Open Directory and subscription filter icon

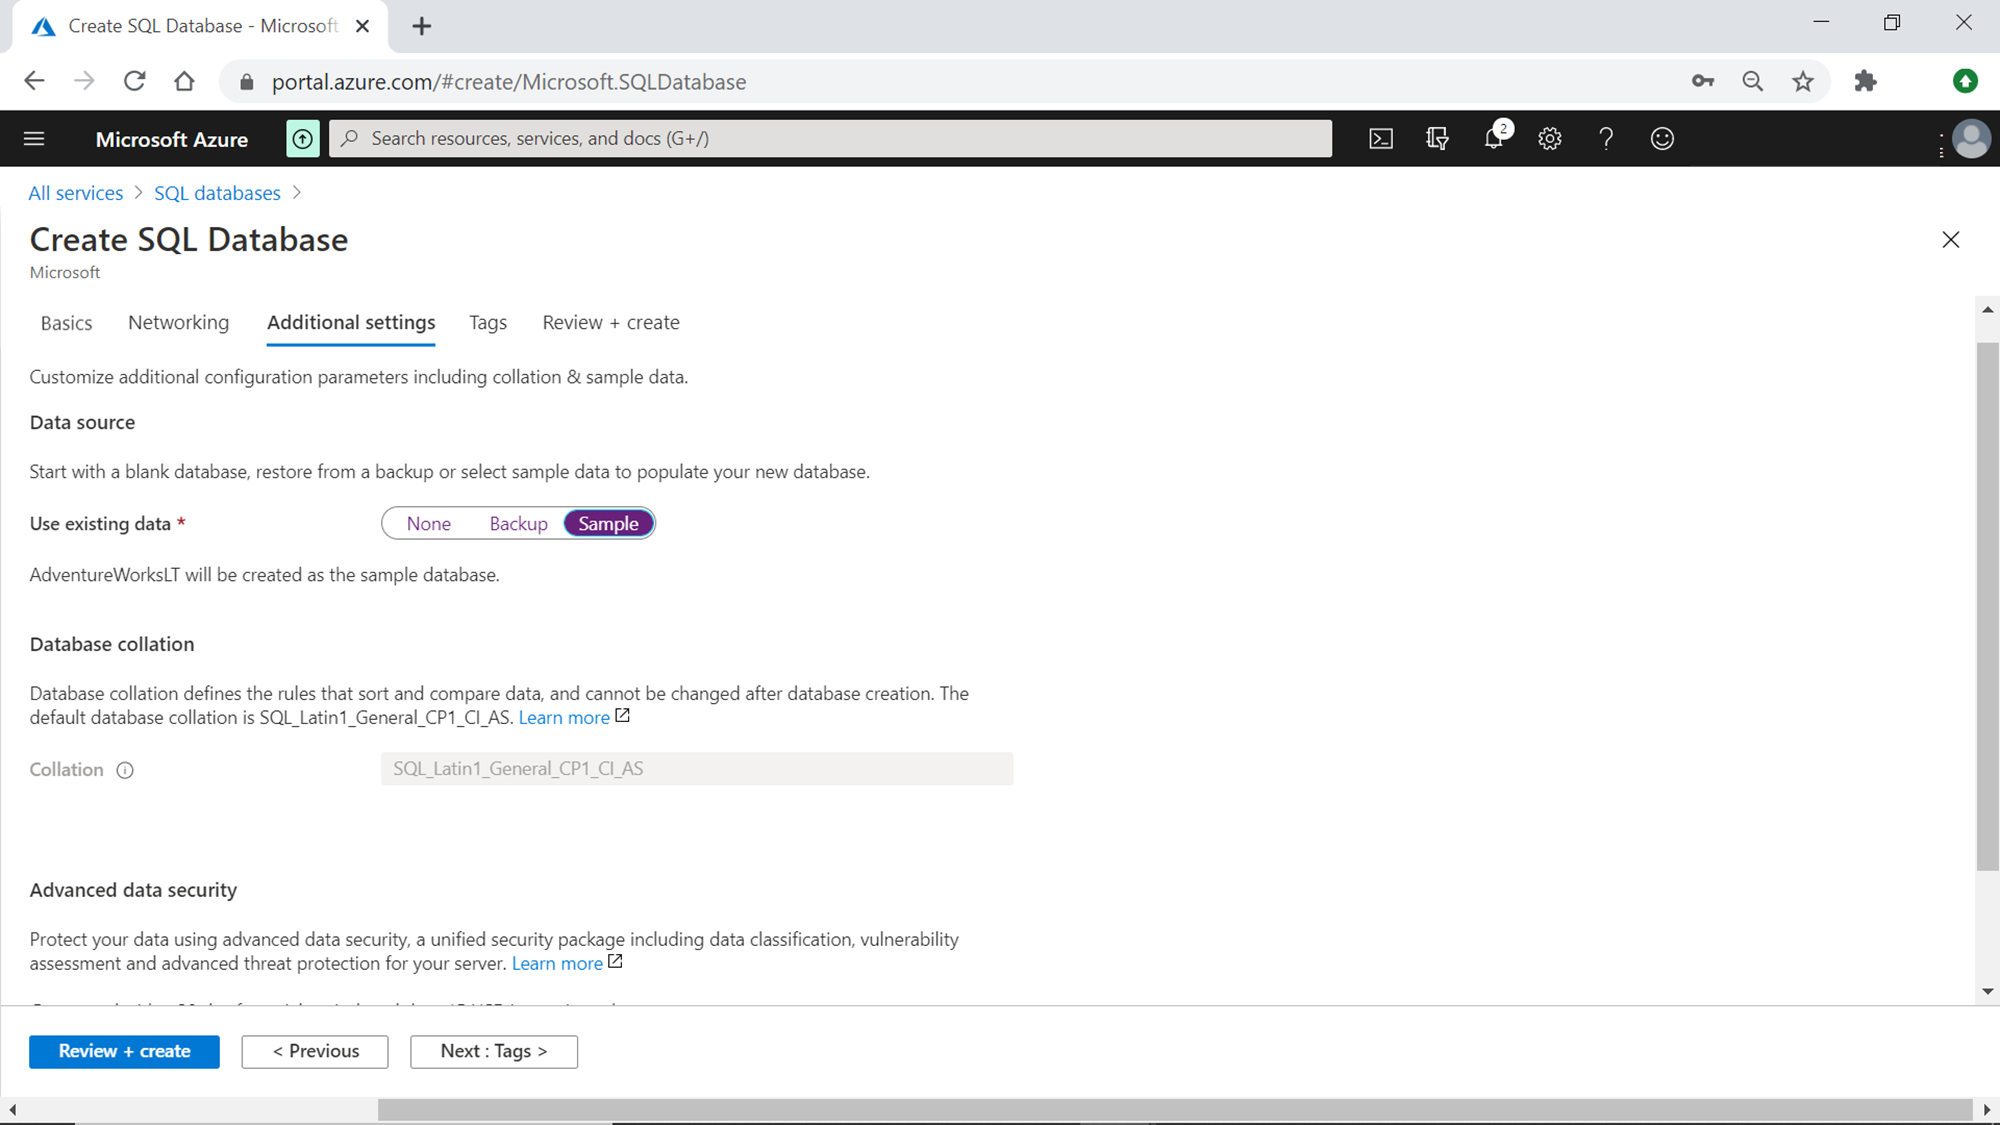(1437, 139)
